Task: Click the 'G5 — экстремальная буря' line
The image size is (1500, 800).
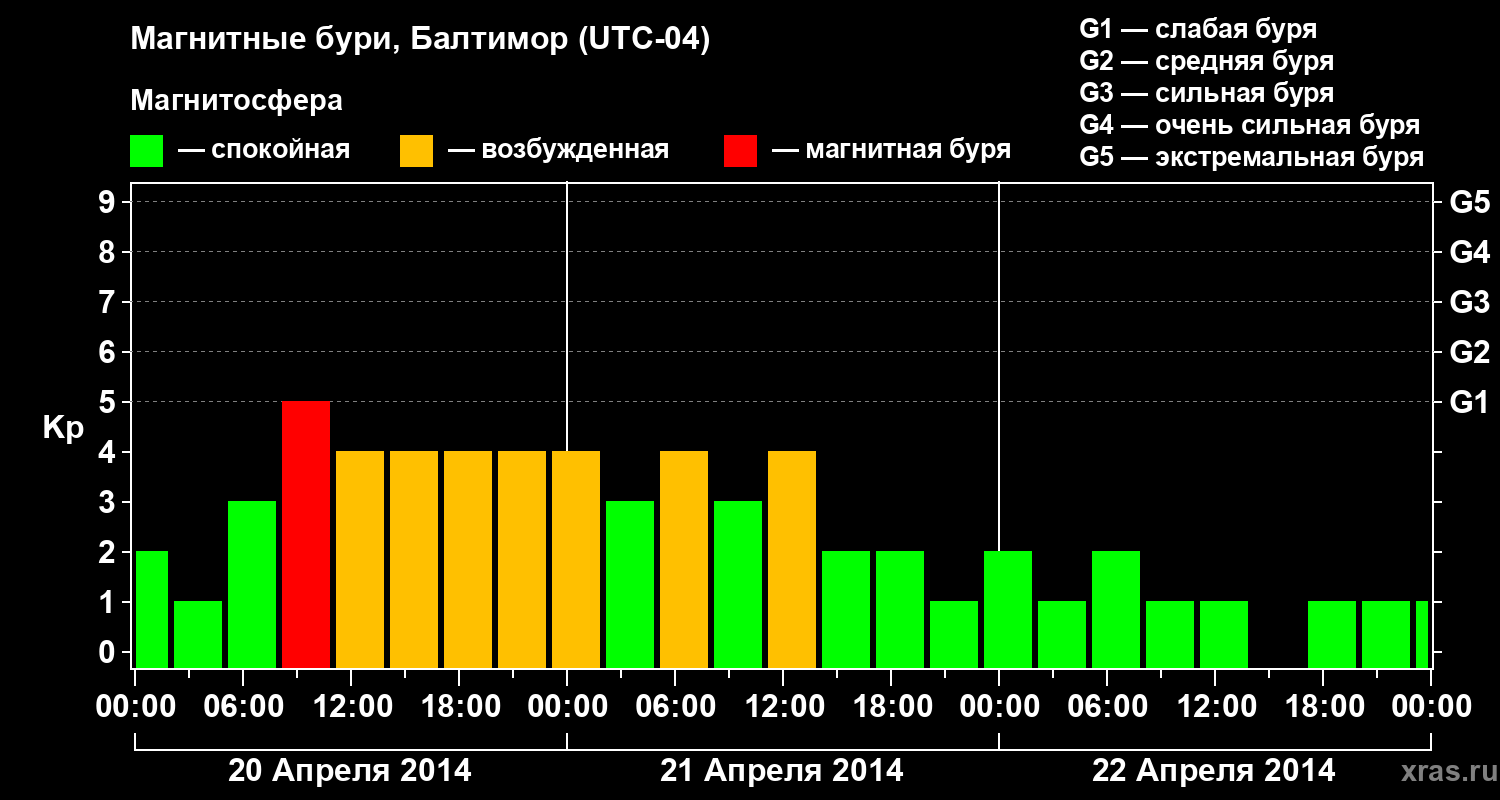Action: tap(1252, 157)
